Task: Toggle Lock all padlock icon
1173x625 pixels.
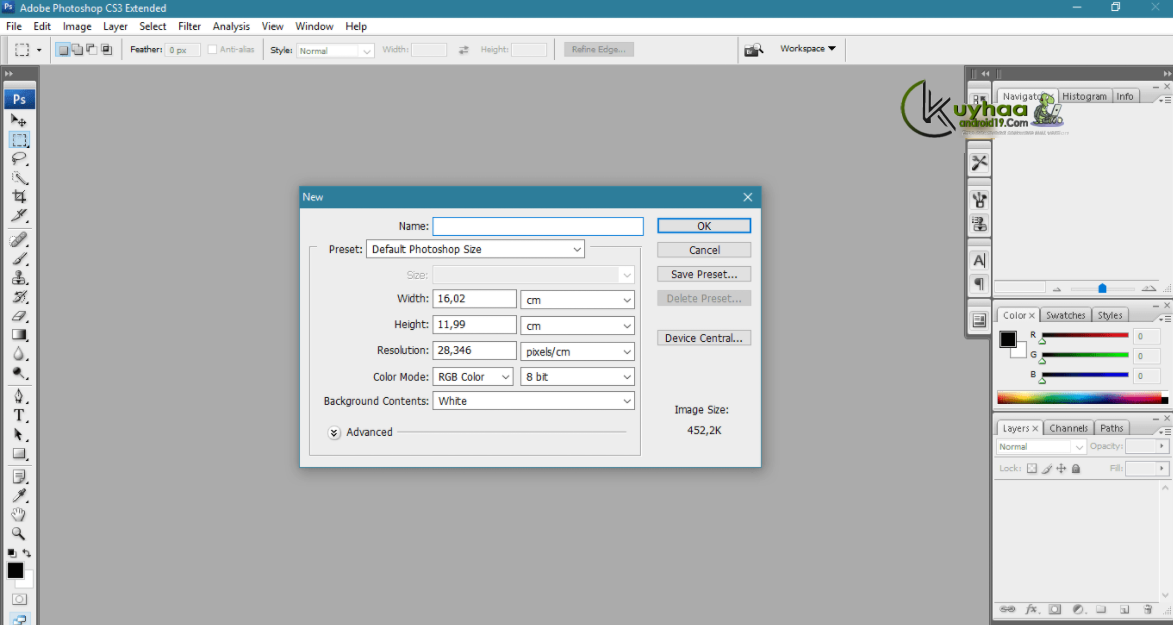Action: click(1076, 469)
